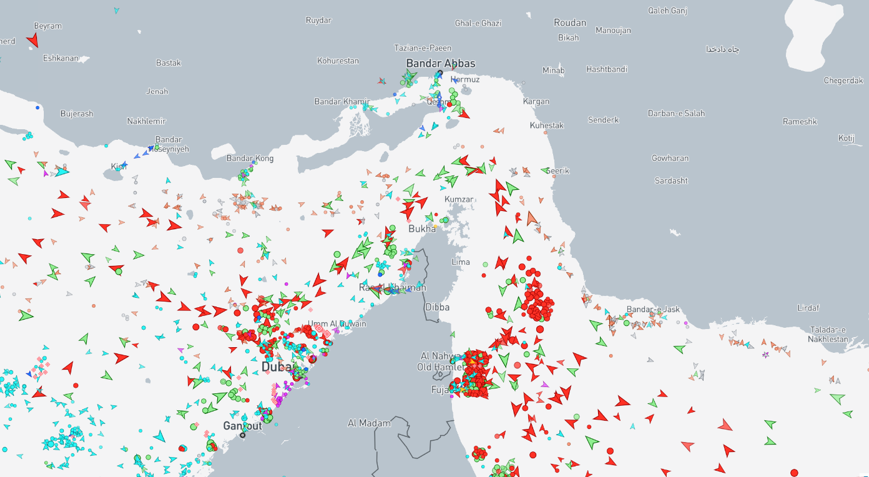Select the large light-green vessel arrow below Taladar-e Nakhlestan
Screen dimensions: 869x477
[836, 398]
